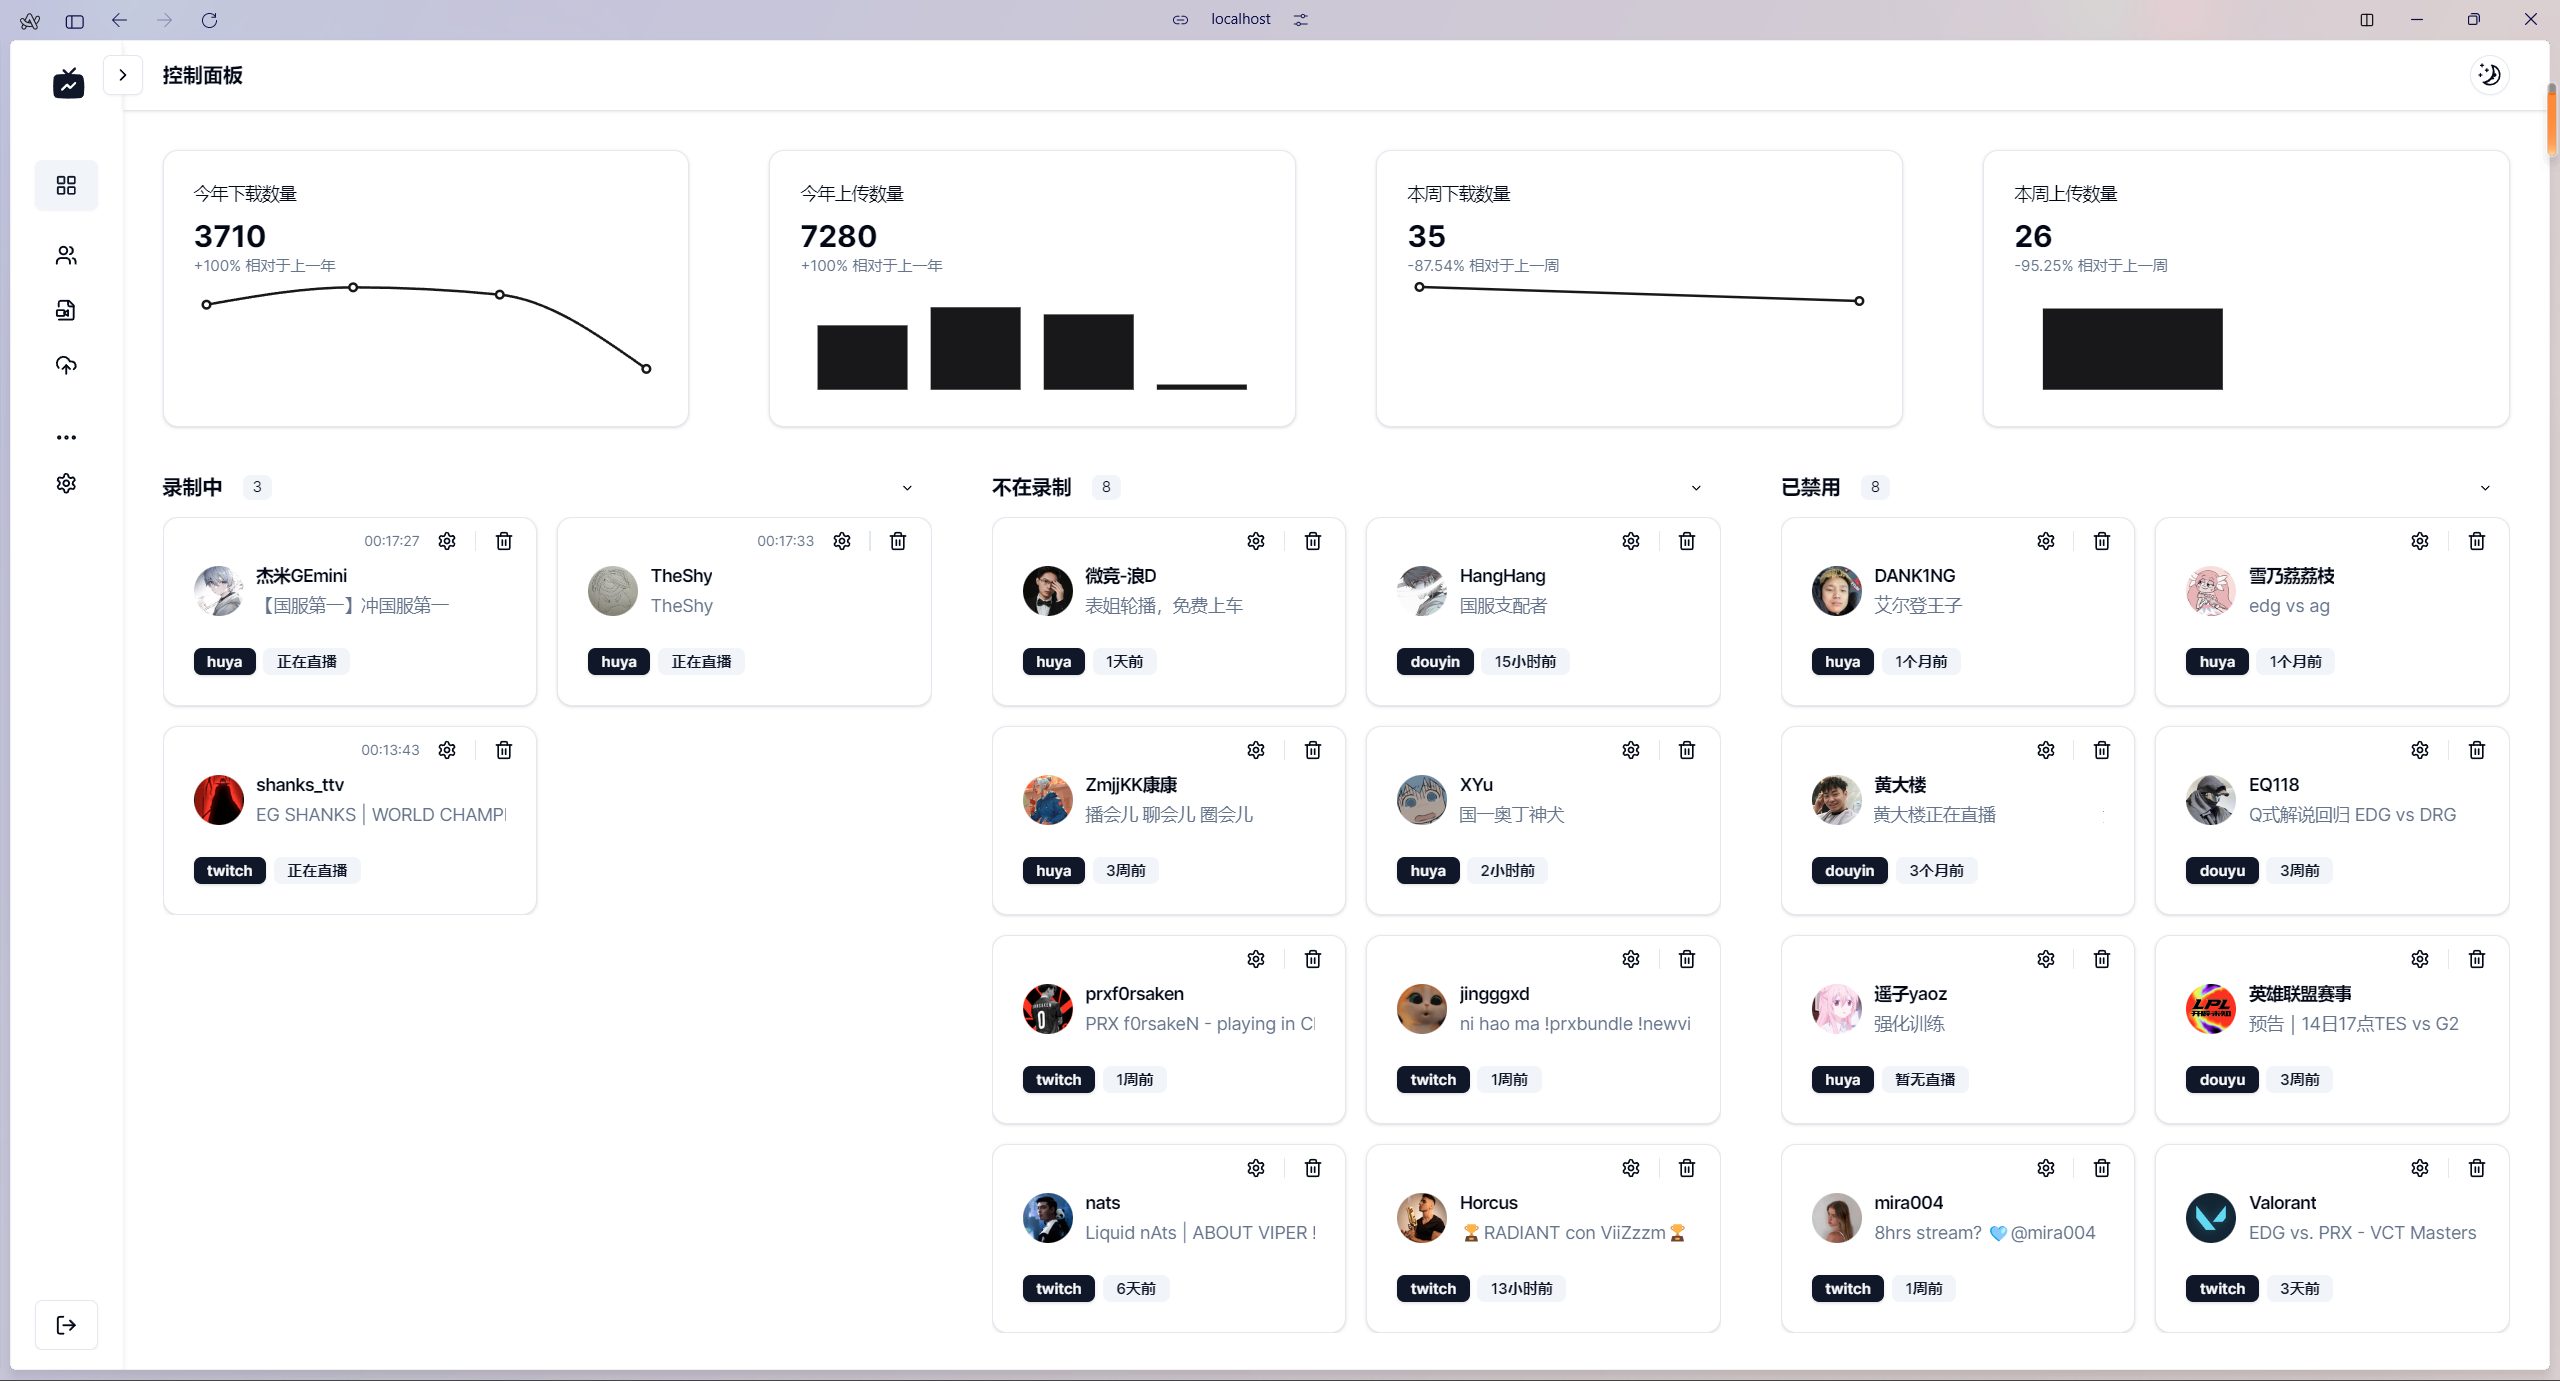Collapse the 不在录制 section chevron
The height and width of the screenshot is (1381, 2560).
pyautogui.click(x=1695, y=488)
